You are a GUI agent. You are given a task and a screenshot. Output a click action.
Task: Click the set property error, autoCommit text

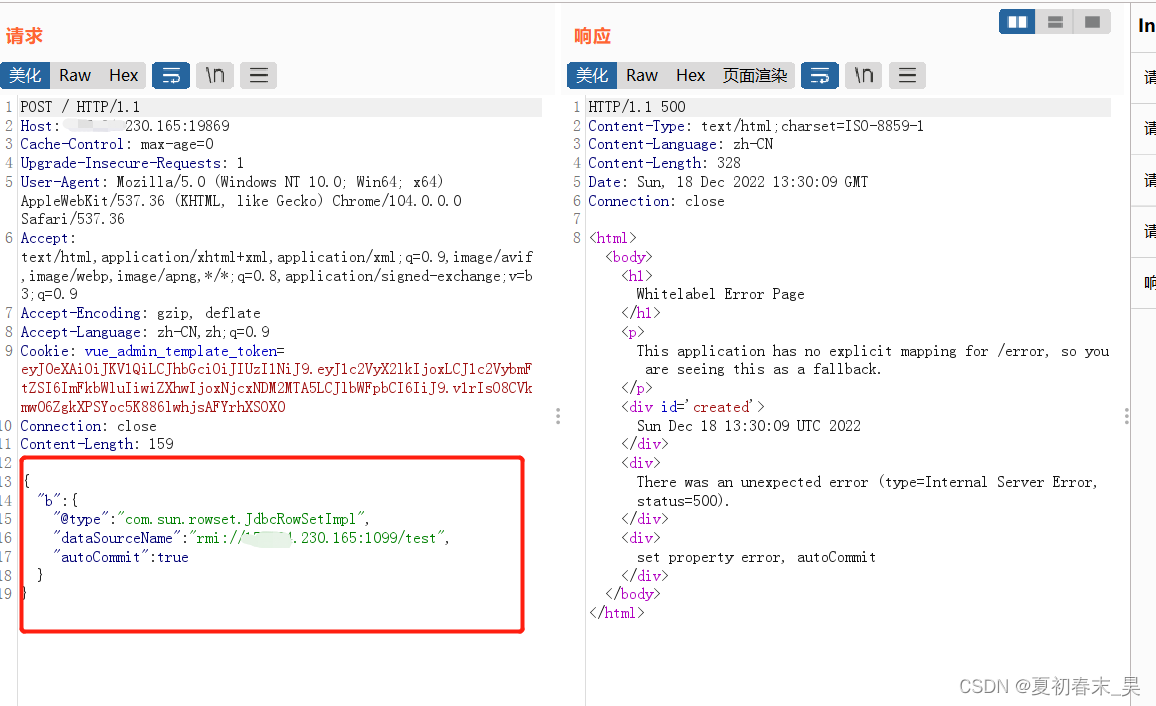coord(756,557)
